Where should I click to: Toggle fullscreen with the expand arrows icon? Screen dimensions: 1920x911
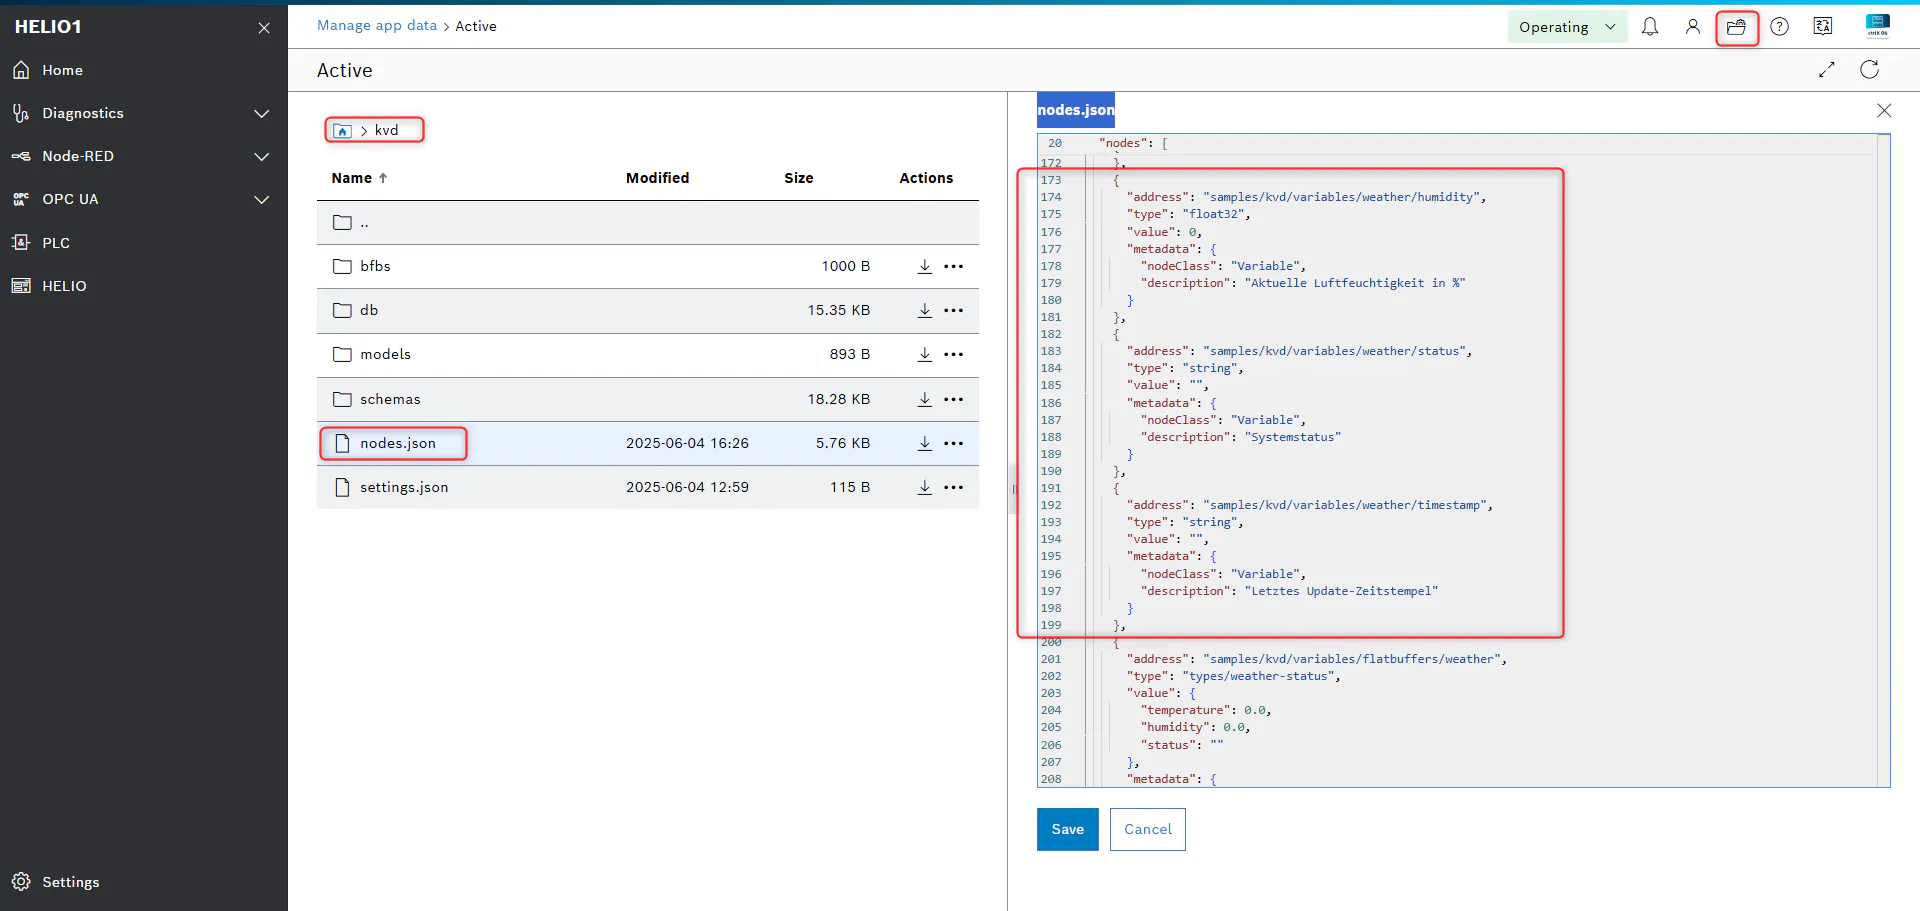pos(1827,70)
